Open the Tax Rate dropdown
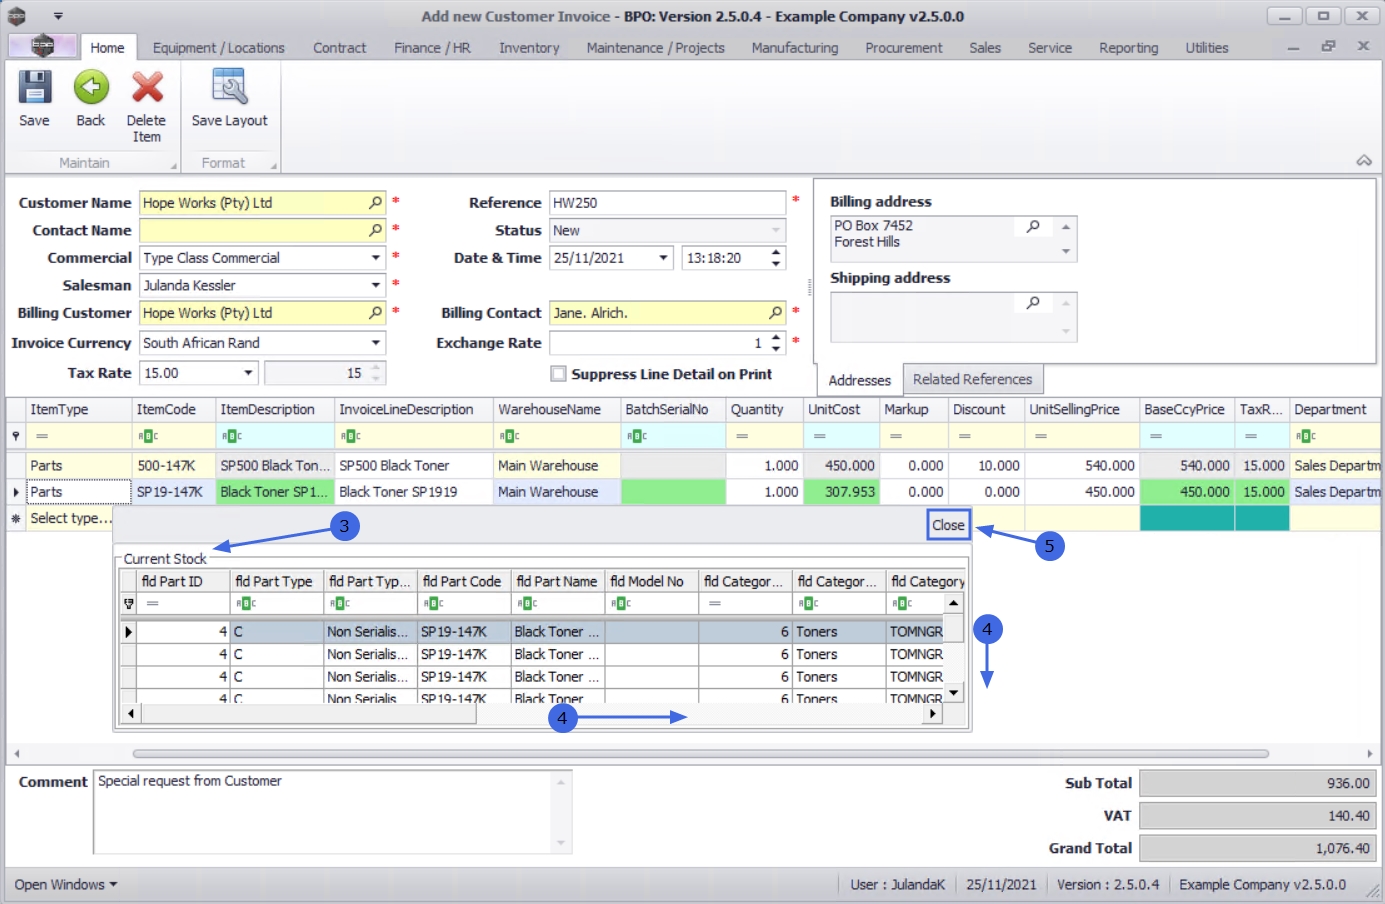This screenshot has height=904, width=1385. 248,373
